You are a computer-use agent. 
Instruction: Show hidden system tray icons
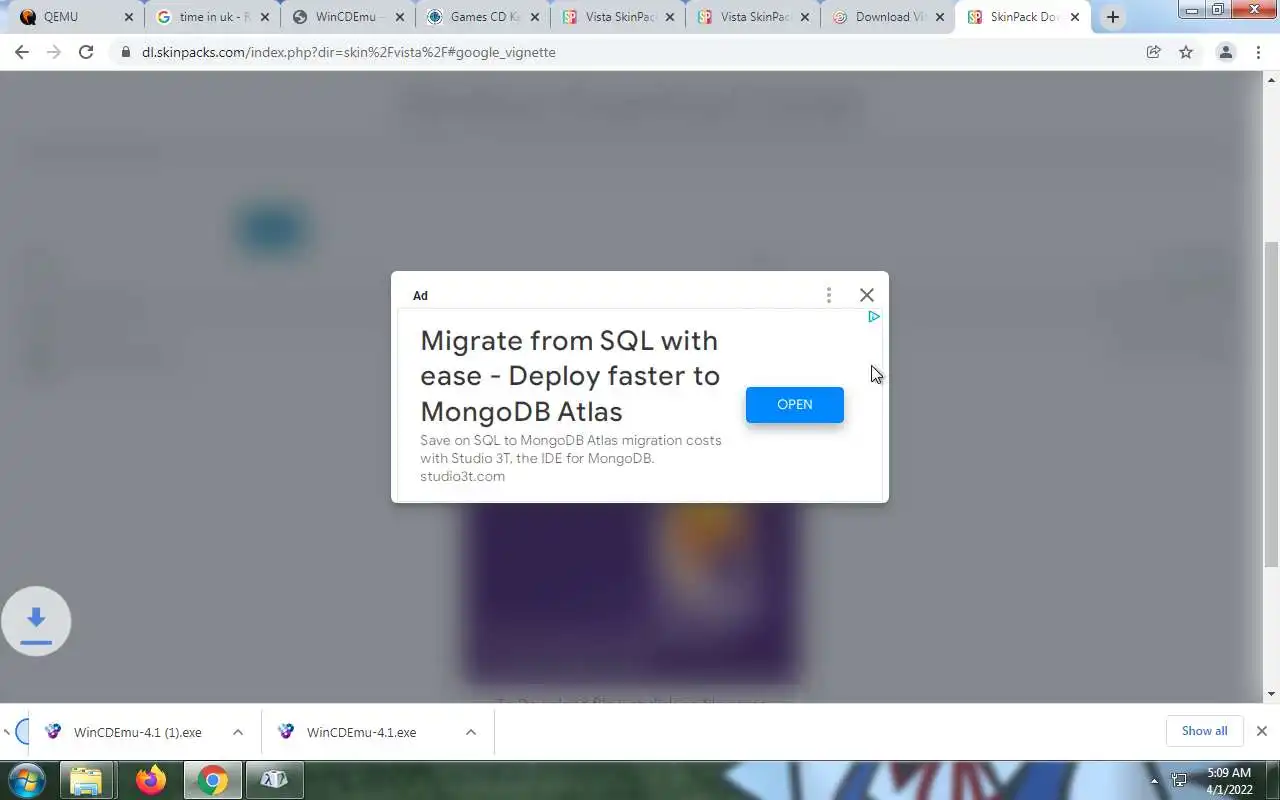pos(1155,780)
